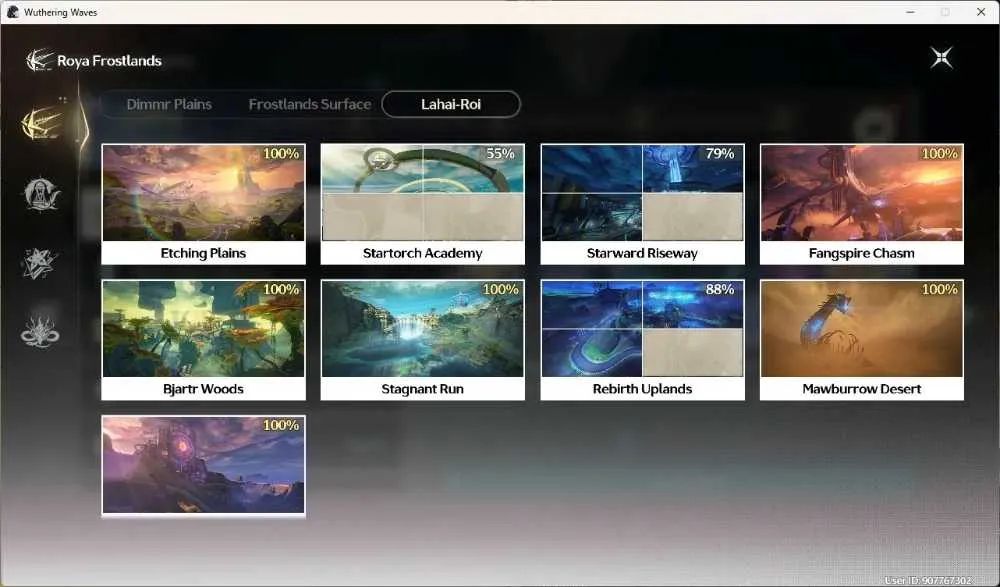Click the Startorch Academy name label
Screen dimensions: 1000x587
pos(423,253)
